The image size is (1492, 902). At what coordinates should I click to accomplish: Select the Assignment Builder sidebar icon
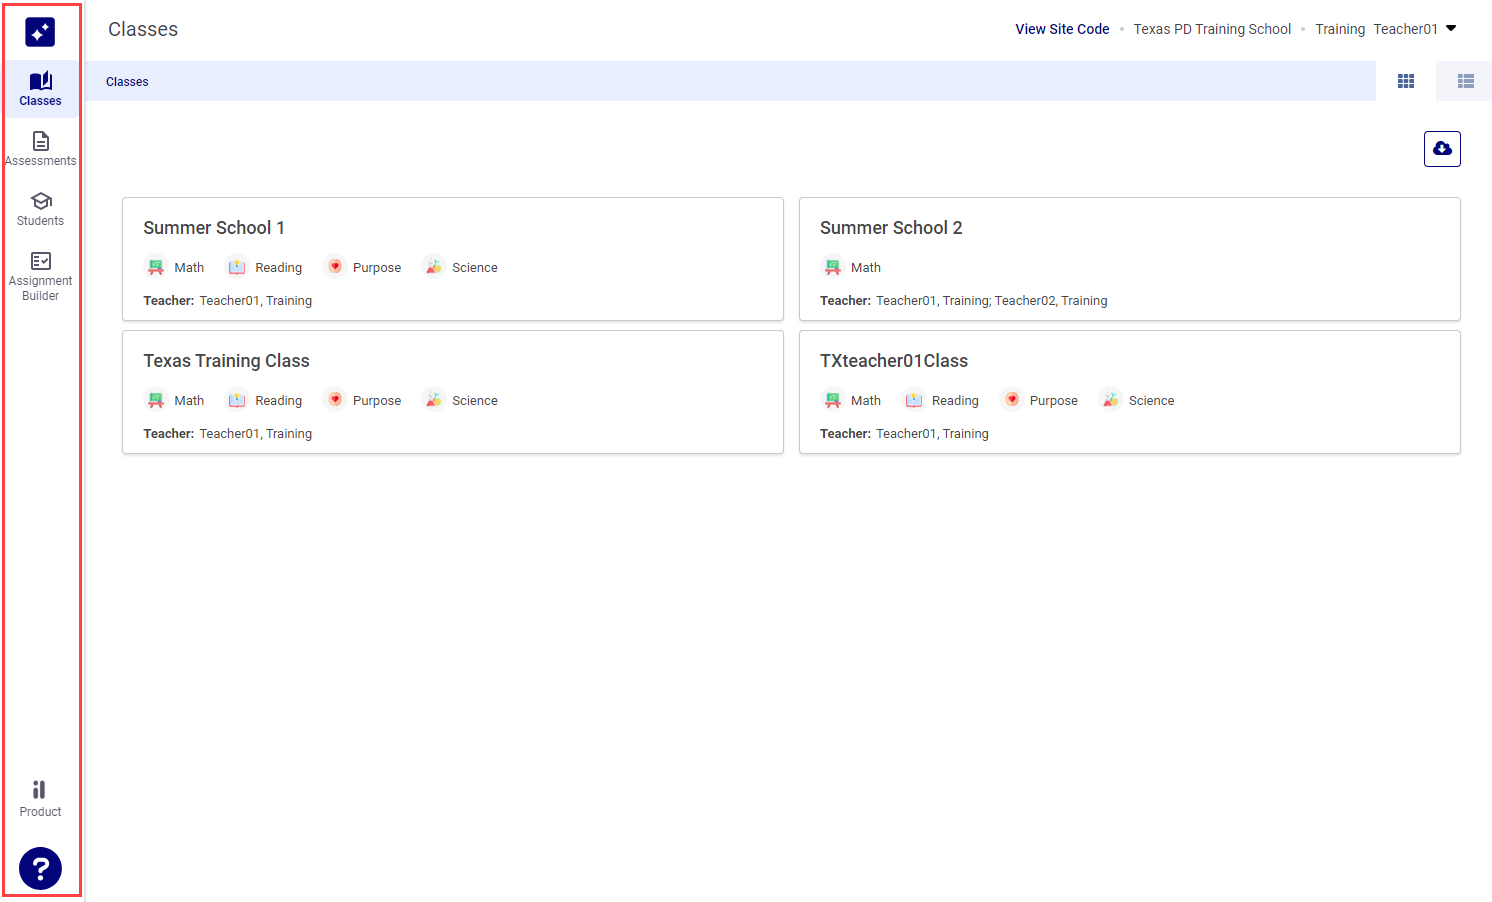point(40,272)
